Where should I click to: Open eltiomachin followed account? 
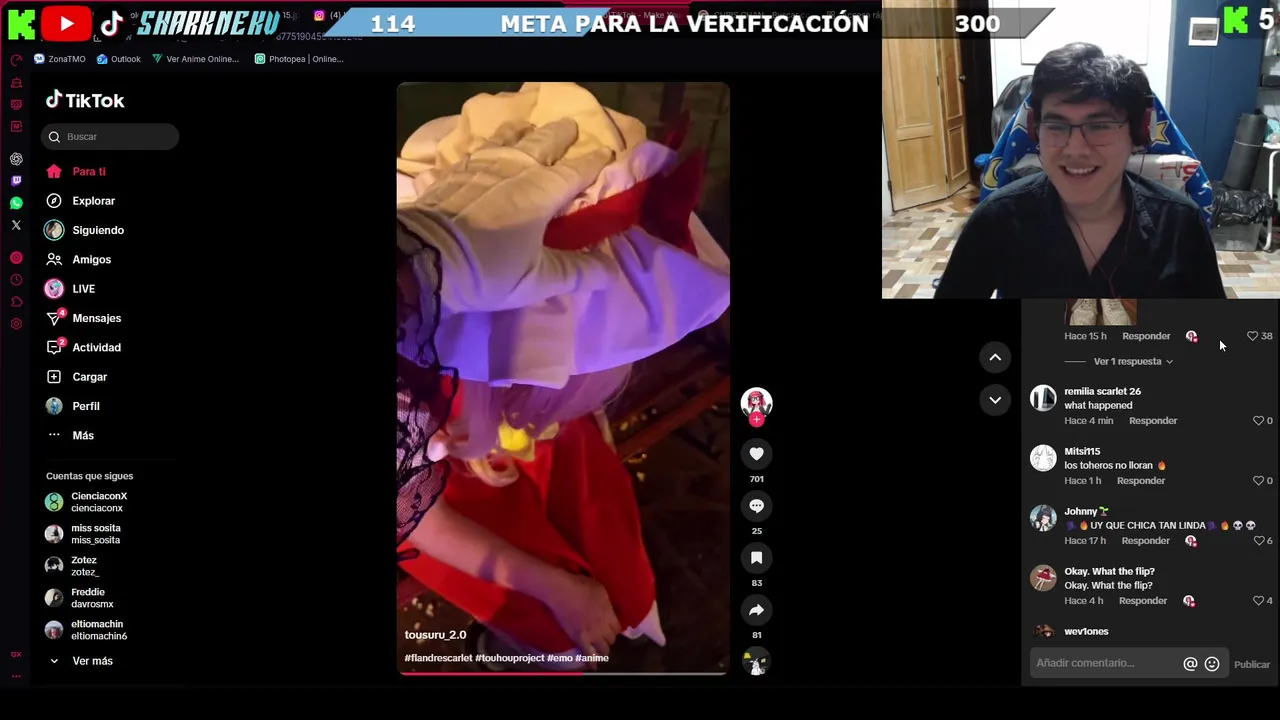[x=87, y=630]
